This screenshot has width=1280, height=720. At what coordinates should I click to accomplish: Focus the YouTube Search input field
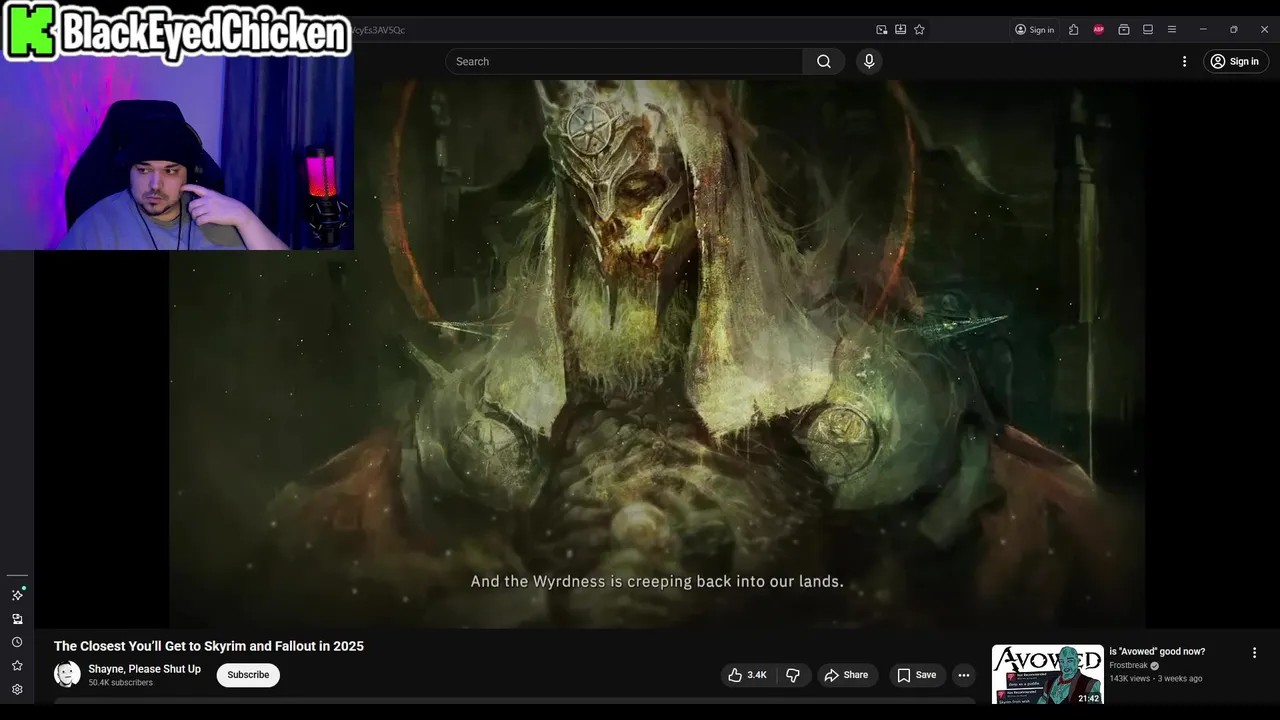click(624, 61)
